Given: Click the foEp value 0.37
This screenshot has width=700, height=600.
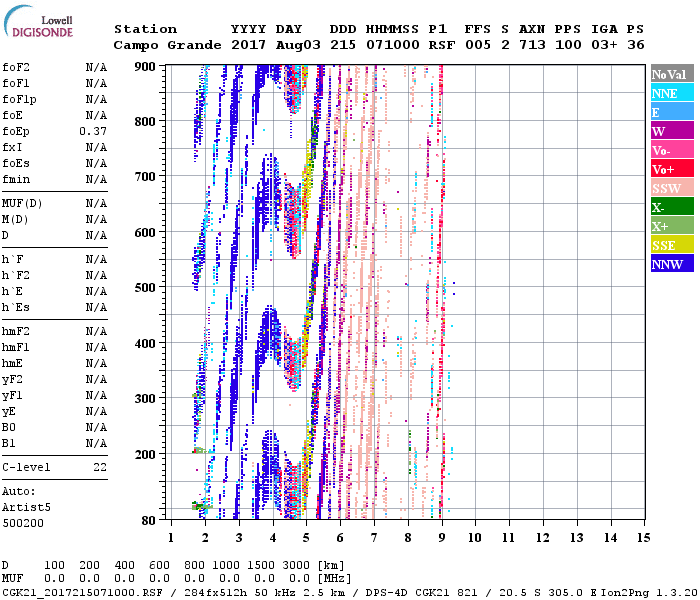Looking at the screenshot, I should pyautogui.click(x=93, y=131).
